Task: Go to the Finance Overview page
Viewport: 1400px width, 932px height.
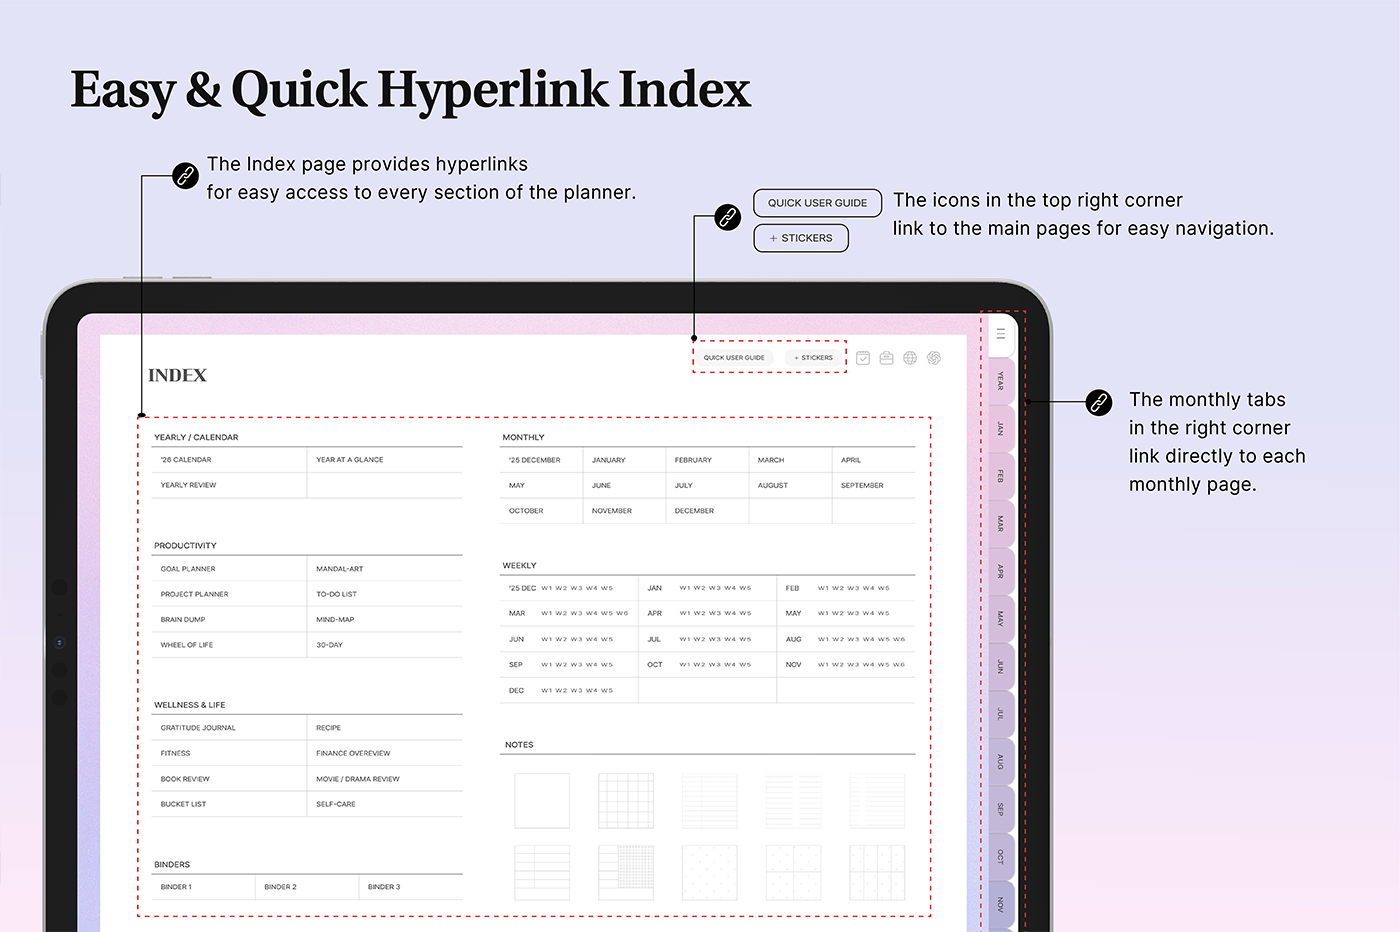Action: (353, 753)
